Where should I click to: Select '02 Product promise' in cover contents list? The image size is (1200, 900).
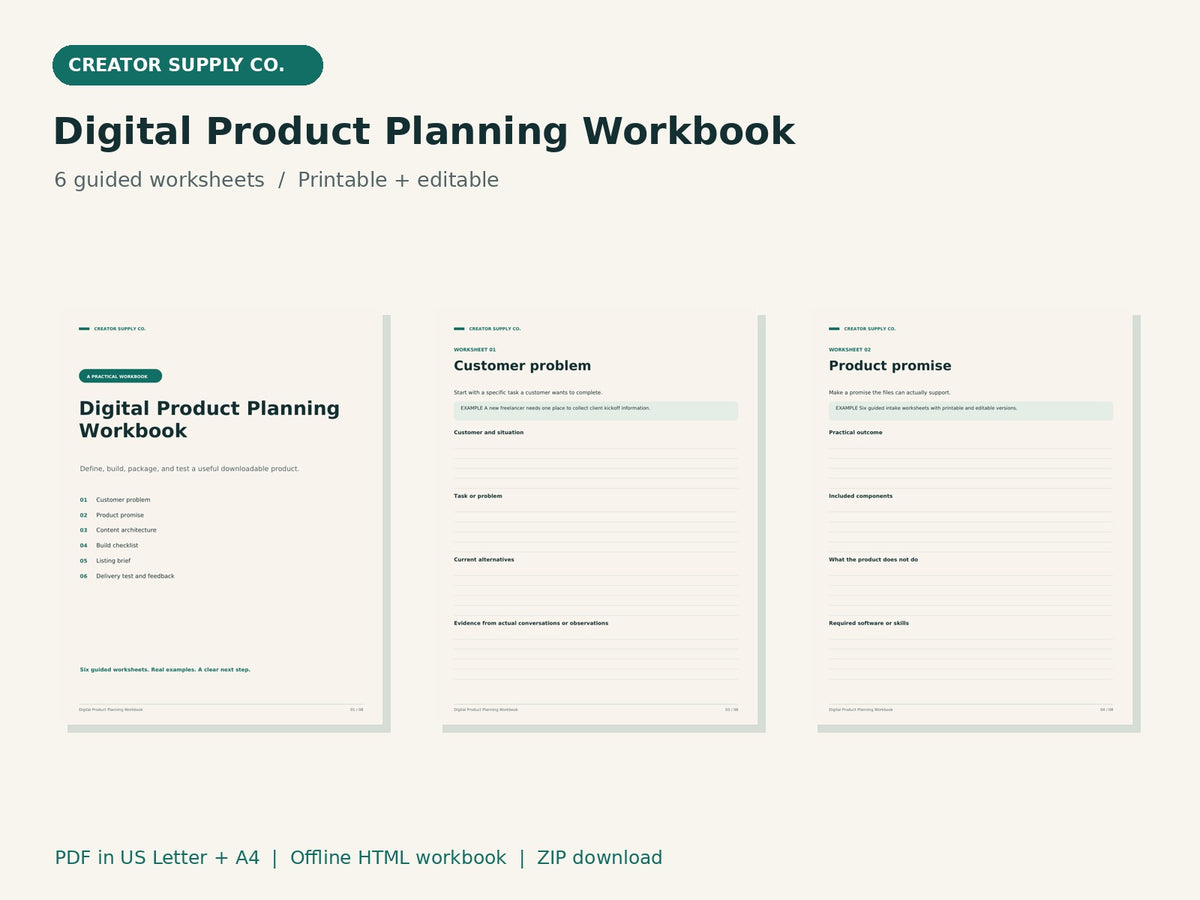click(112, 515)
